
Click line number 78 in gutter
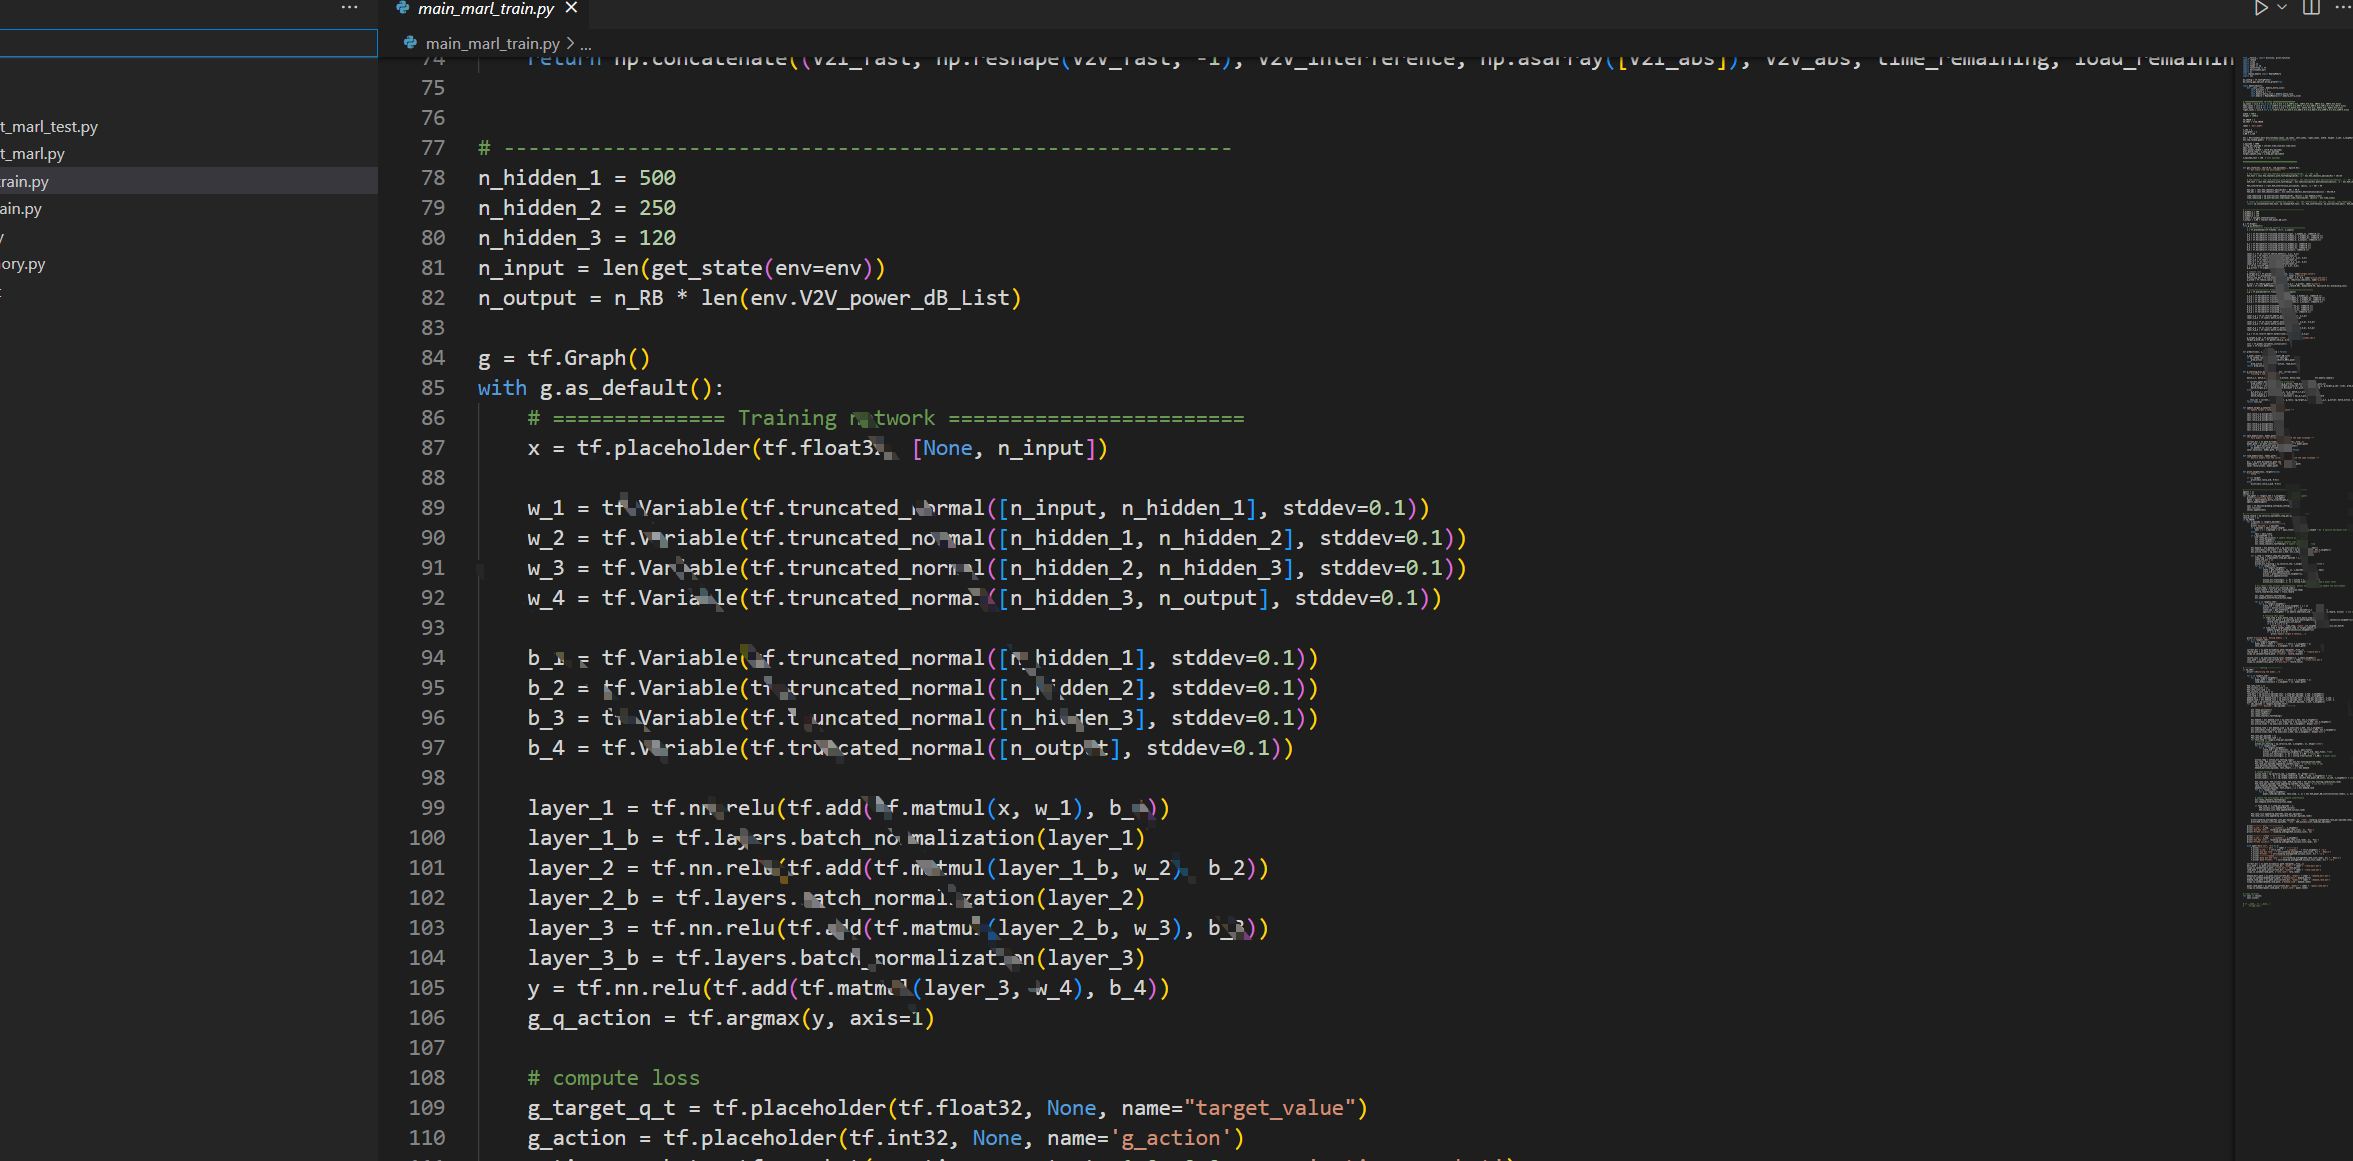[433, 178]
